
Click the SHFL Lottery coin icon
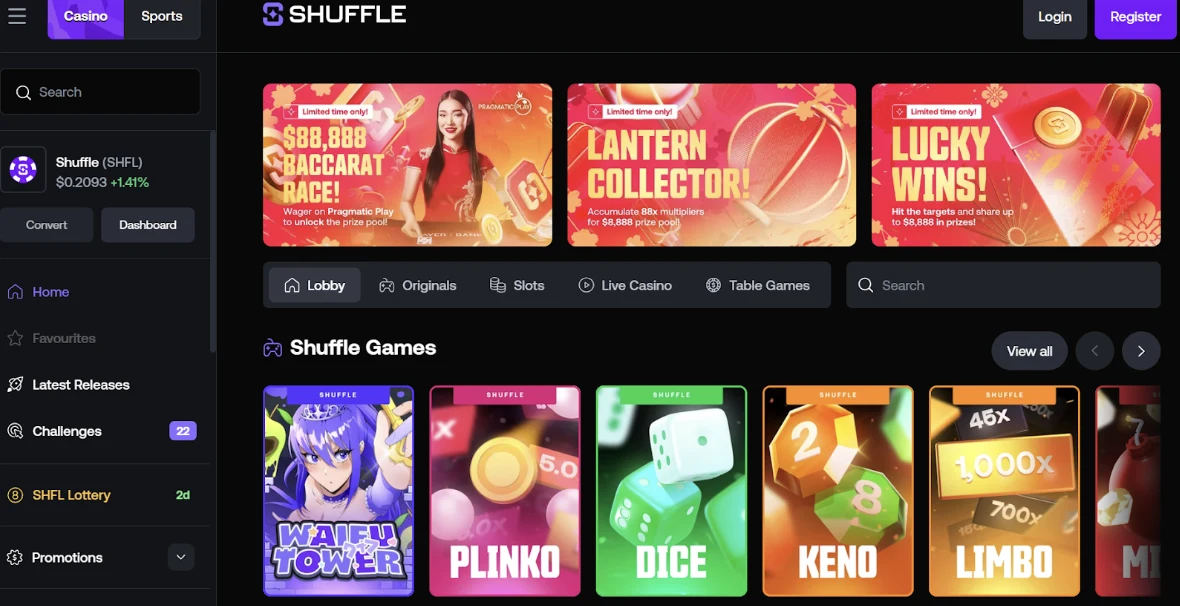15,495
